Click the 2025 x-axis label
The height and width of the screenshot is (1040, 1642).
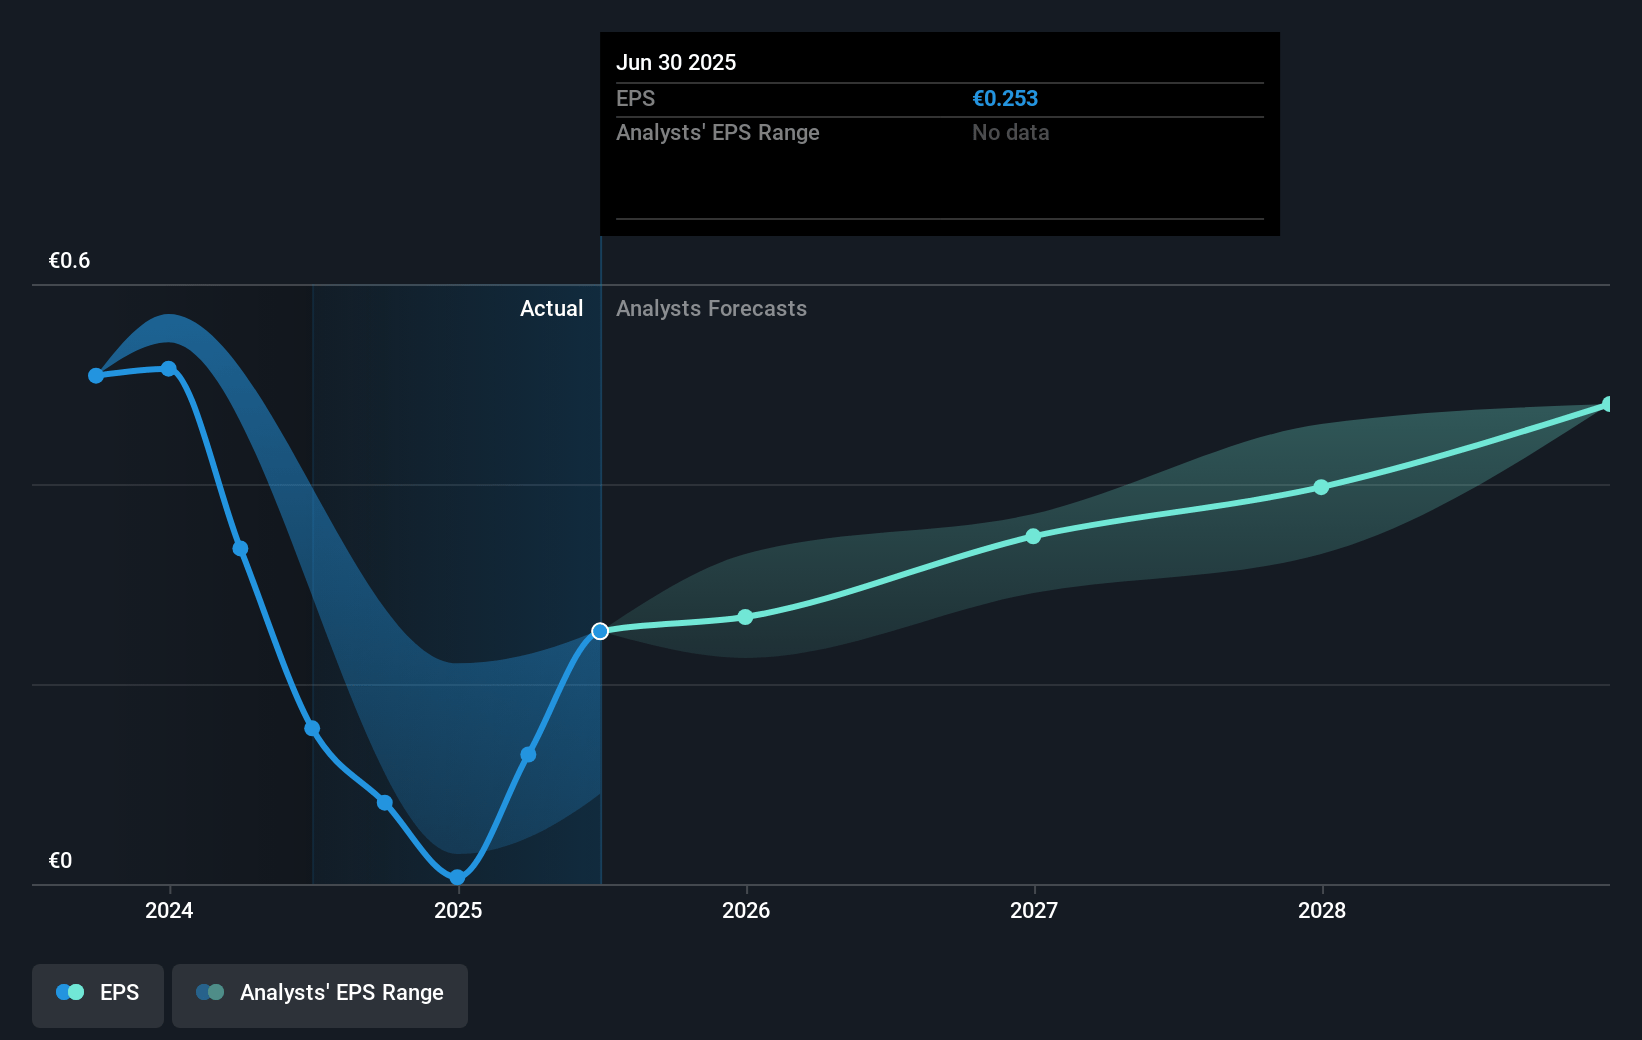point(458,910)
